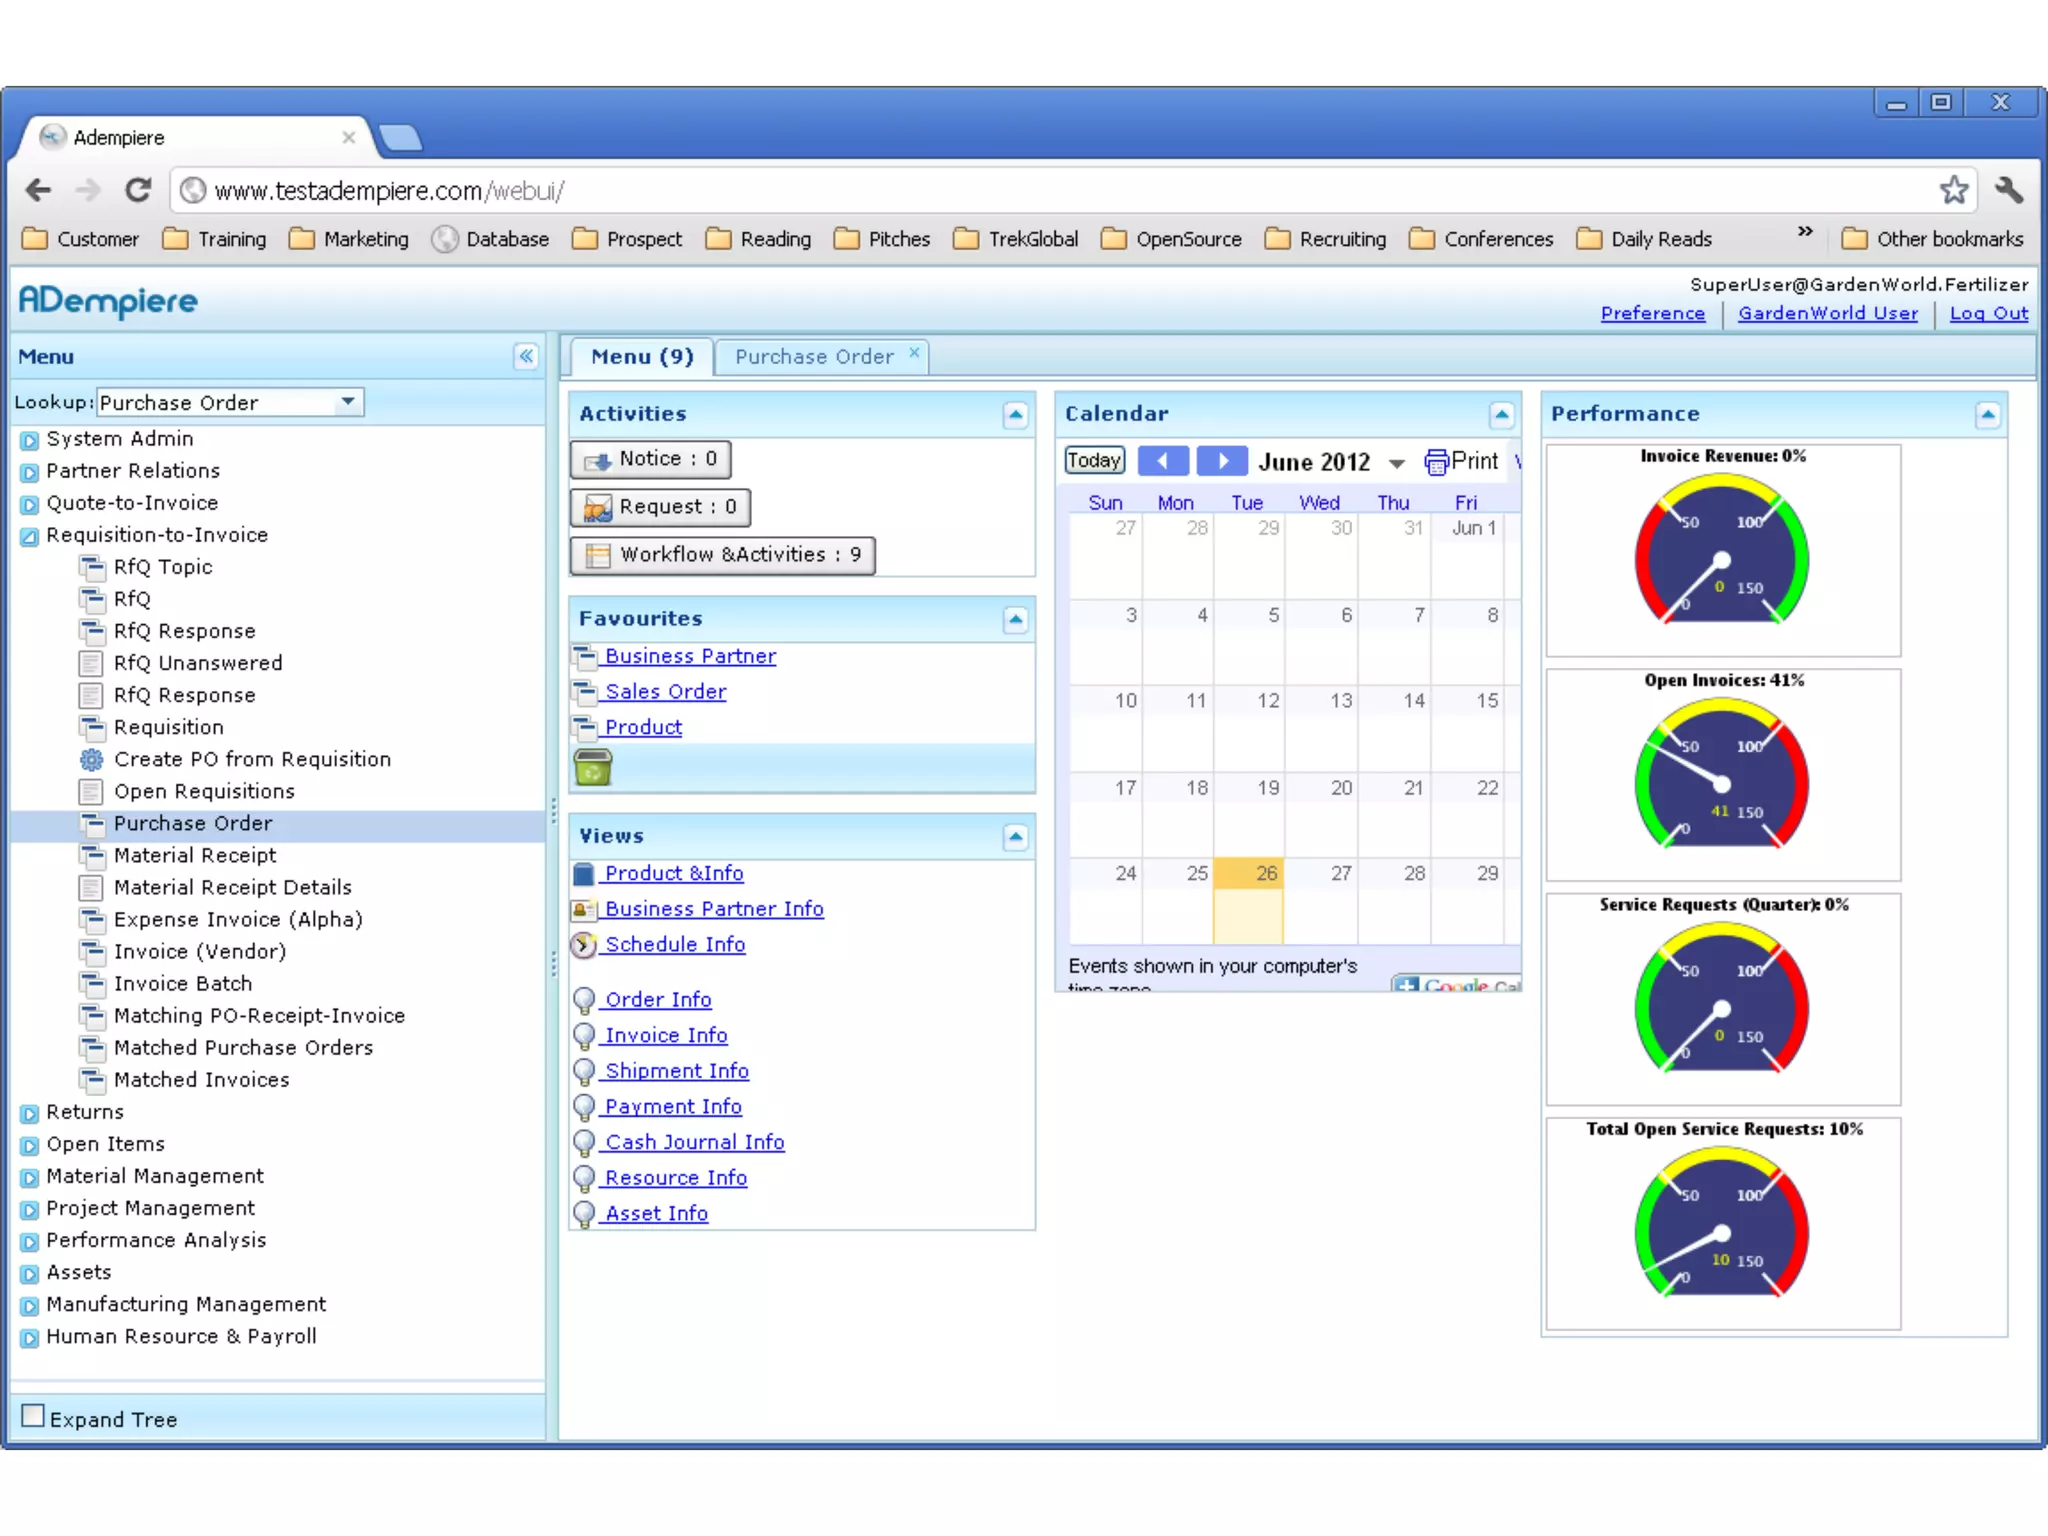
Task: Click the Schedule Info clock icon
Action: click(x=584, y=944)
